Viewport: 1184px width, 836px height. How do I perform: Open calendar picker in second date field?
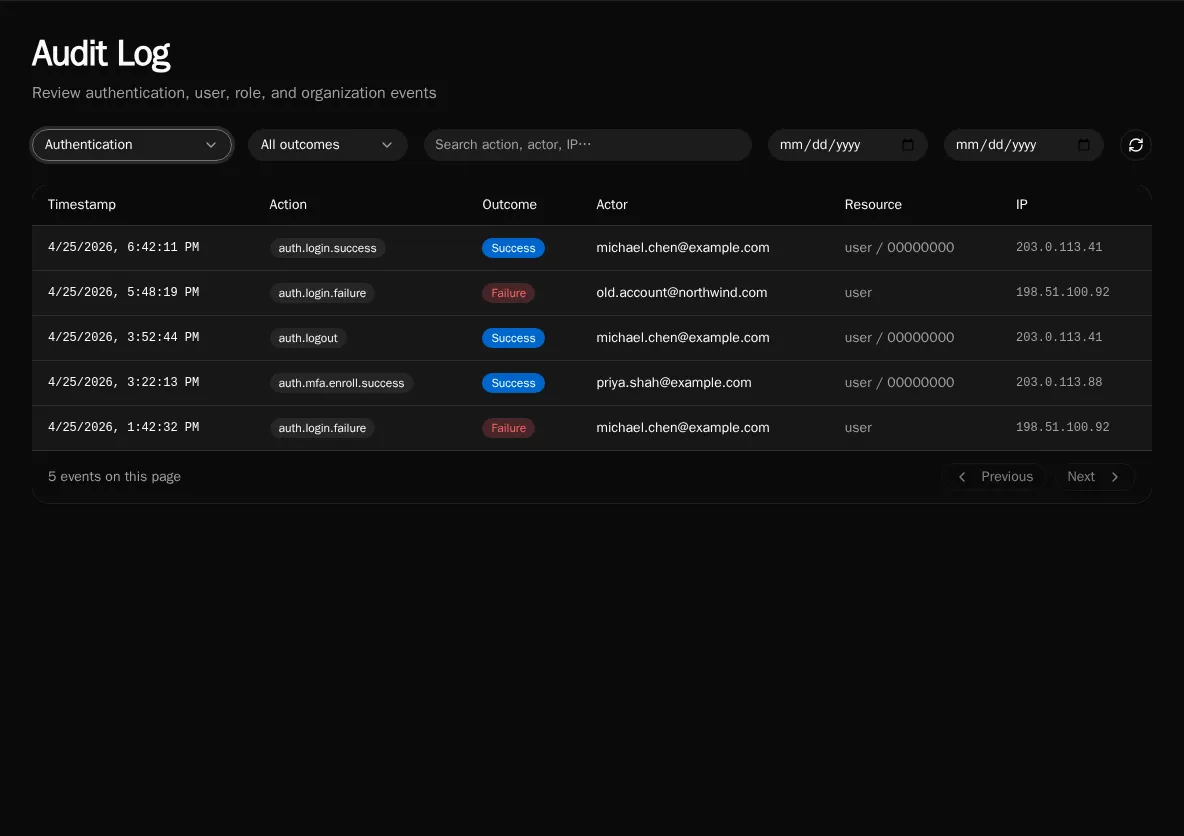tap(1084, 145)
